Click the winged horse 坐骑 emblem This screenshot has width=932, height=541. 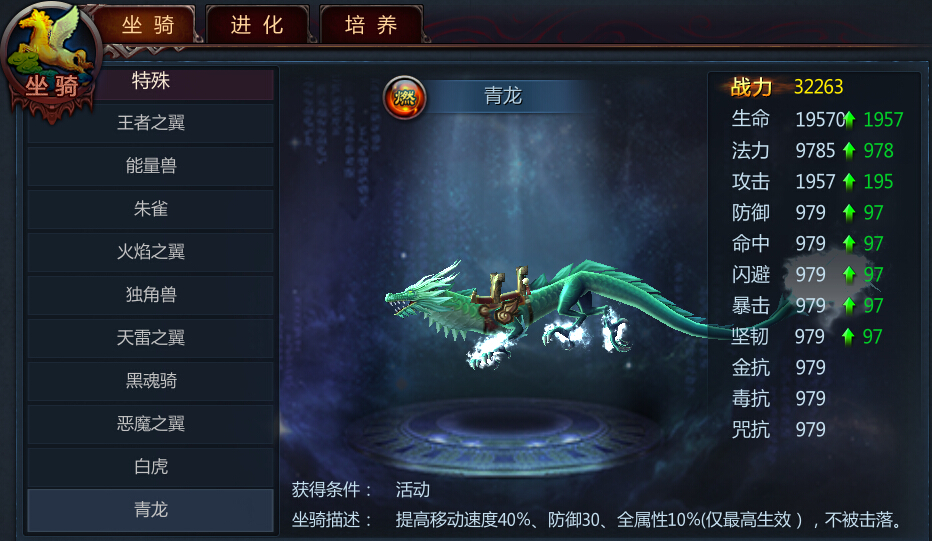(x=52, y=58)
